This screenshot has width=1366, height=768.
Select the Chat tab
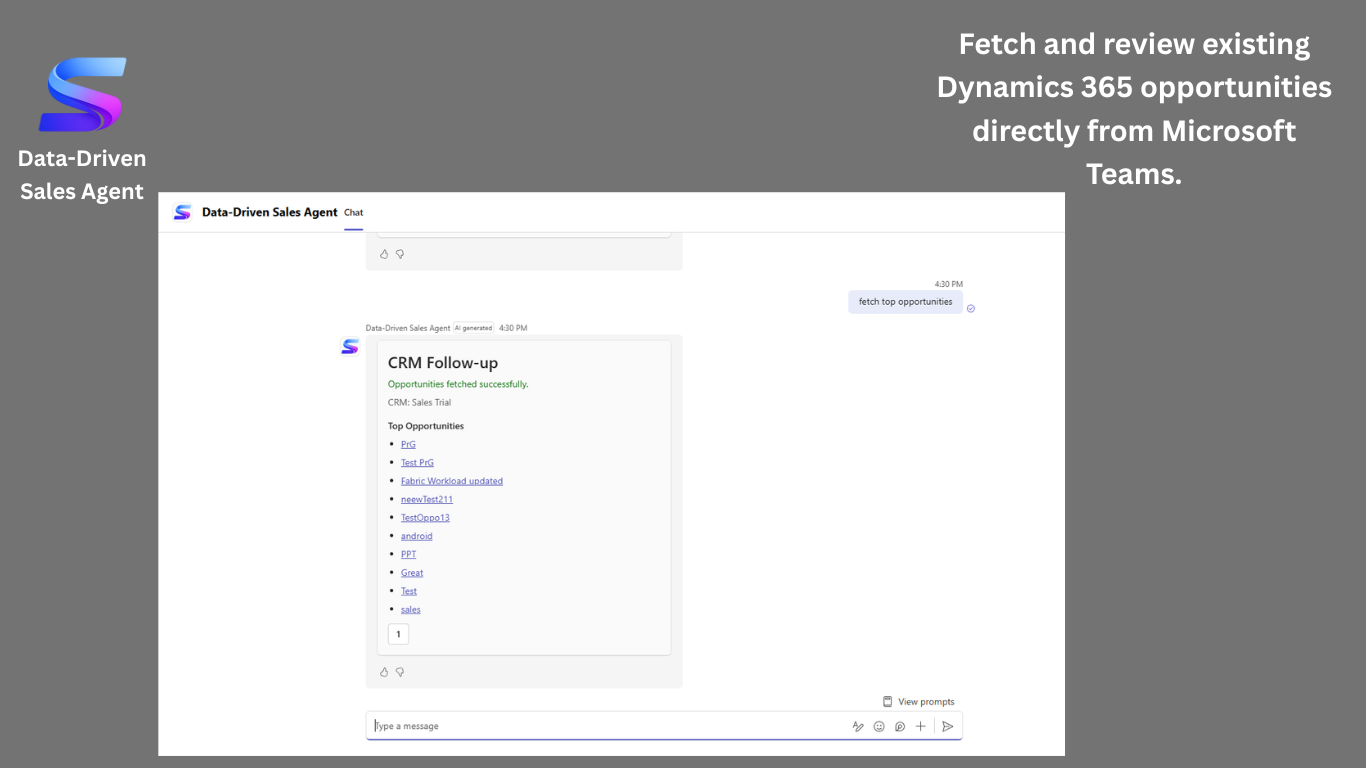point(354,212)
